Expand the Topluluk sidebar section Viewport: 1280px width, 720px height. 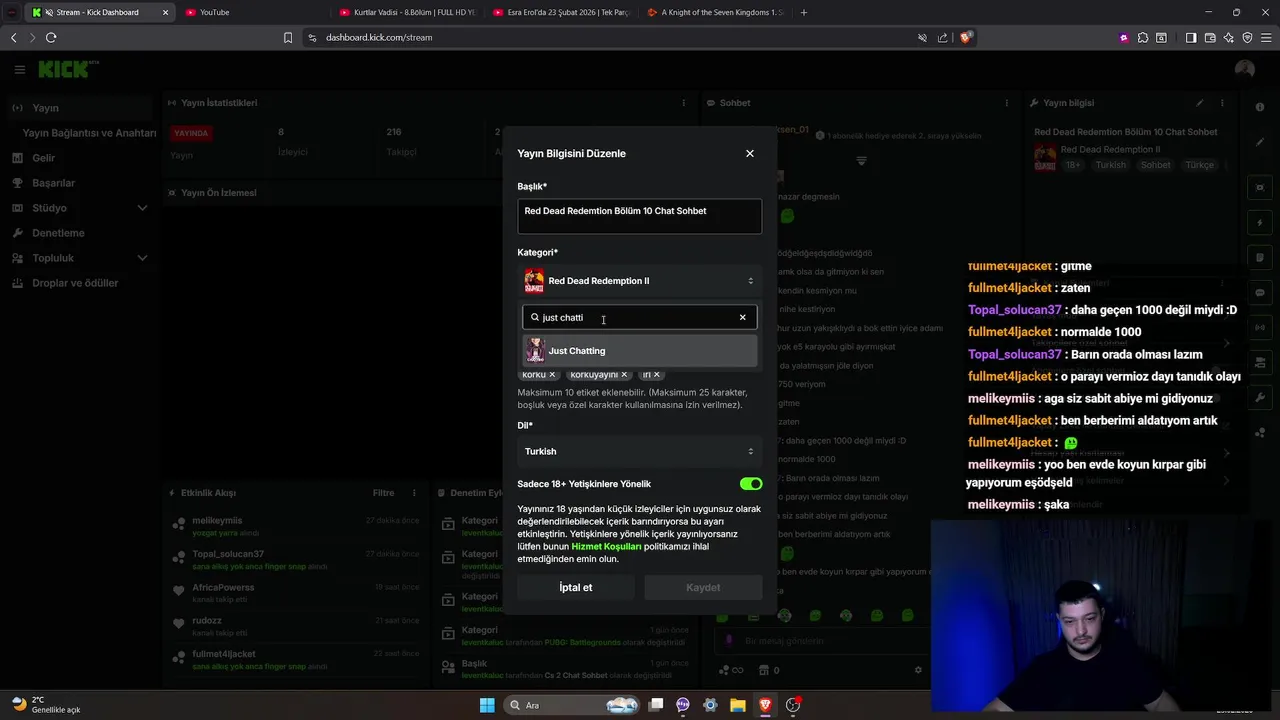click(80, 258)
